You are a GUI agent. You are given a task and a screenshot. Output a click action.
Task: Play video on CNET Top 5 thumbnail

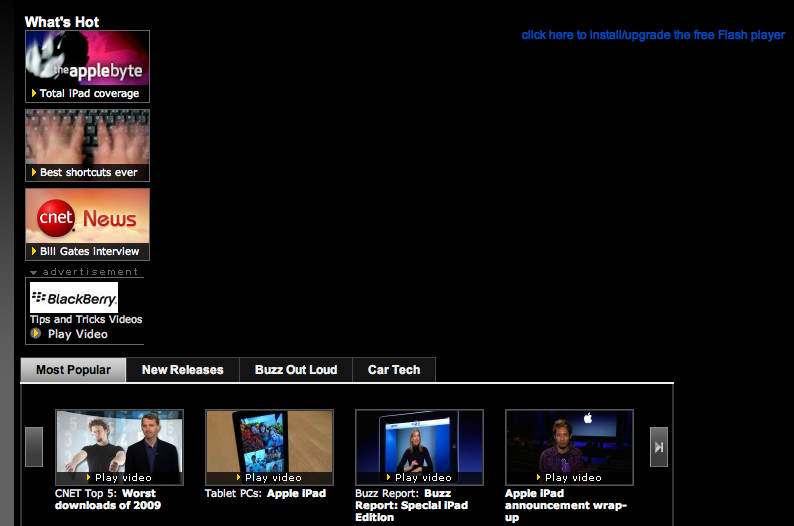tap(120, 477)
